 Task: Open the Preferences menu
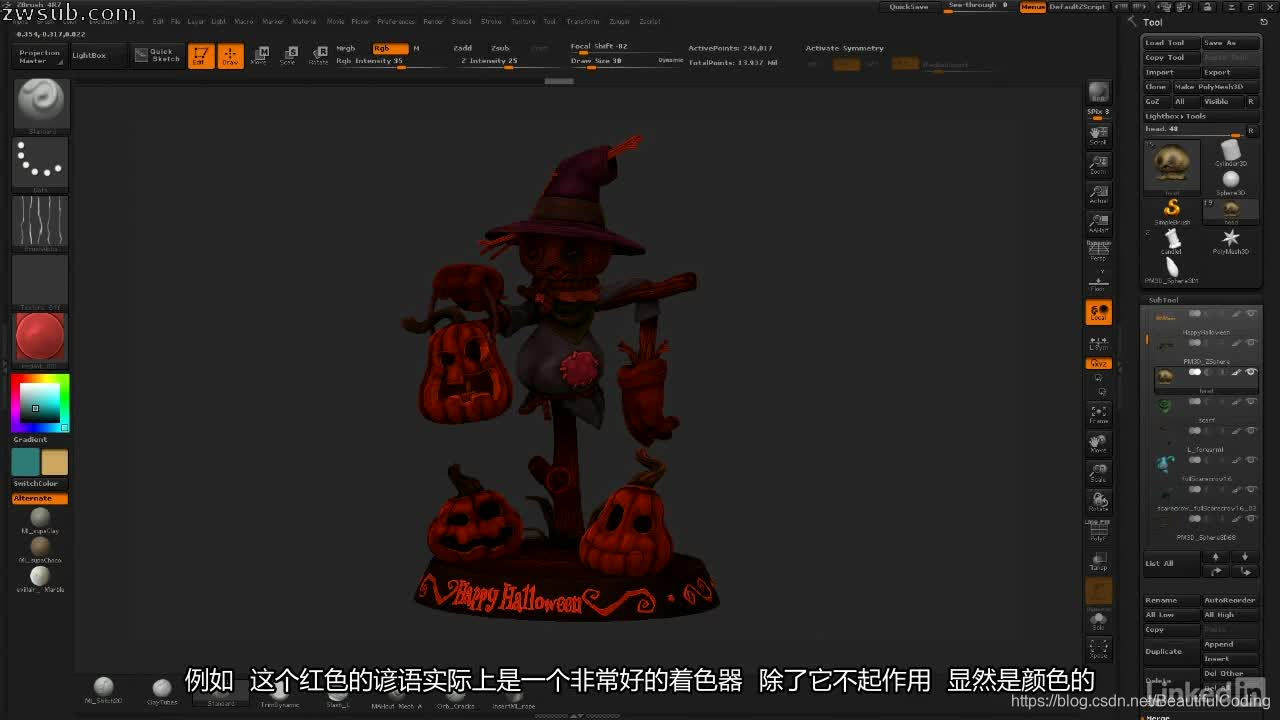[396, 21]
